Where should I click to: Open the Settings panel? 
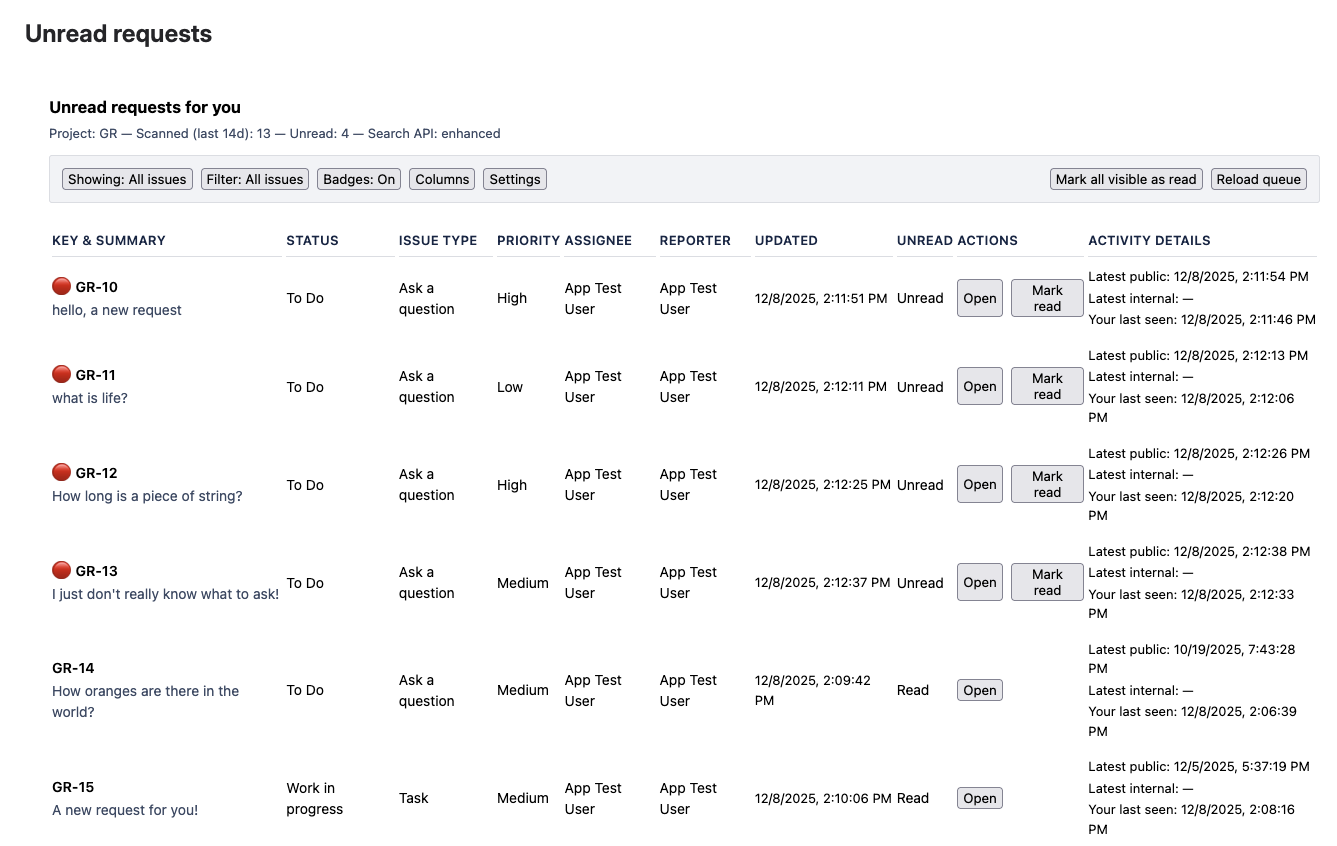514,179
